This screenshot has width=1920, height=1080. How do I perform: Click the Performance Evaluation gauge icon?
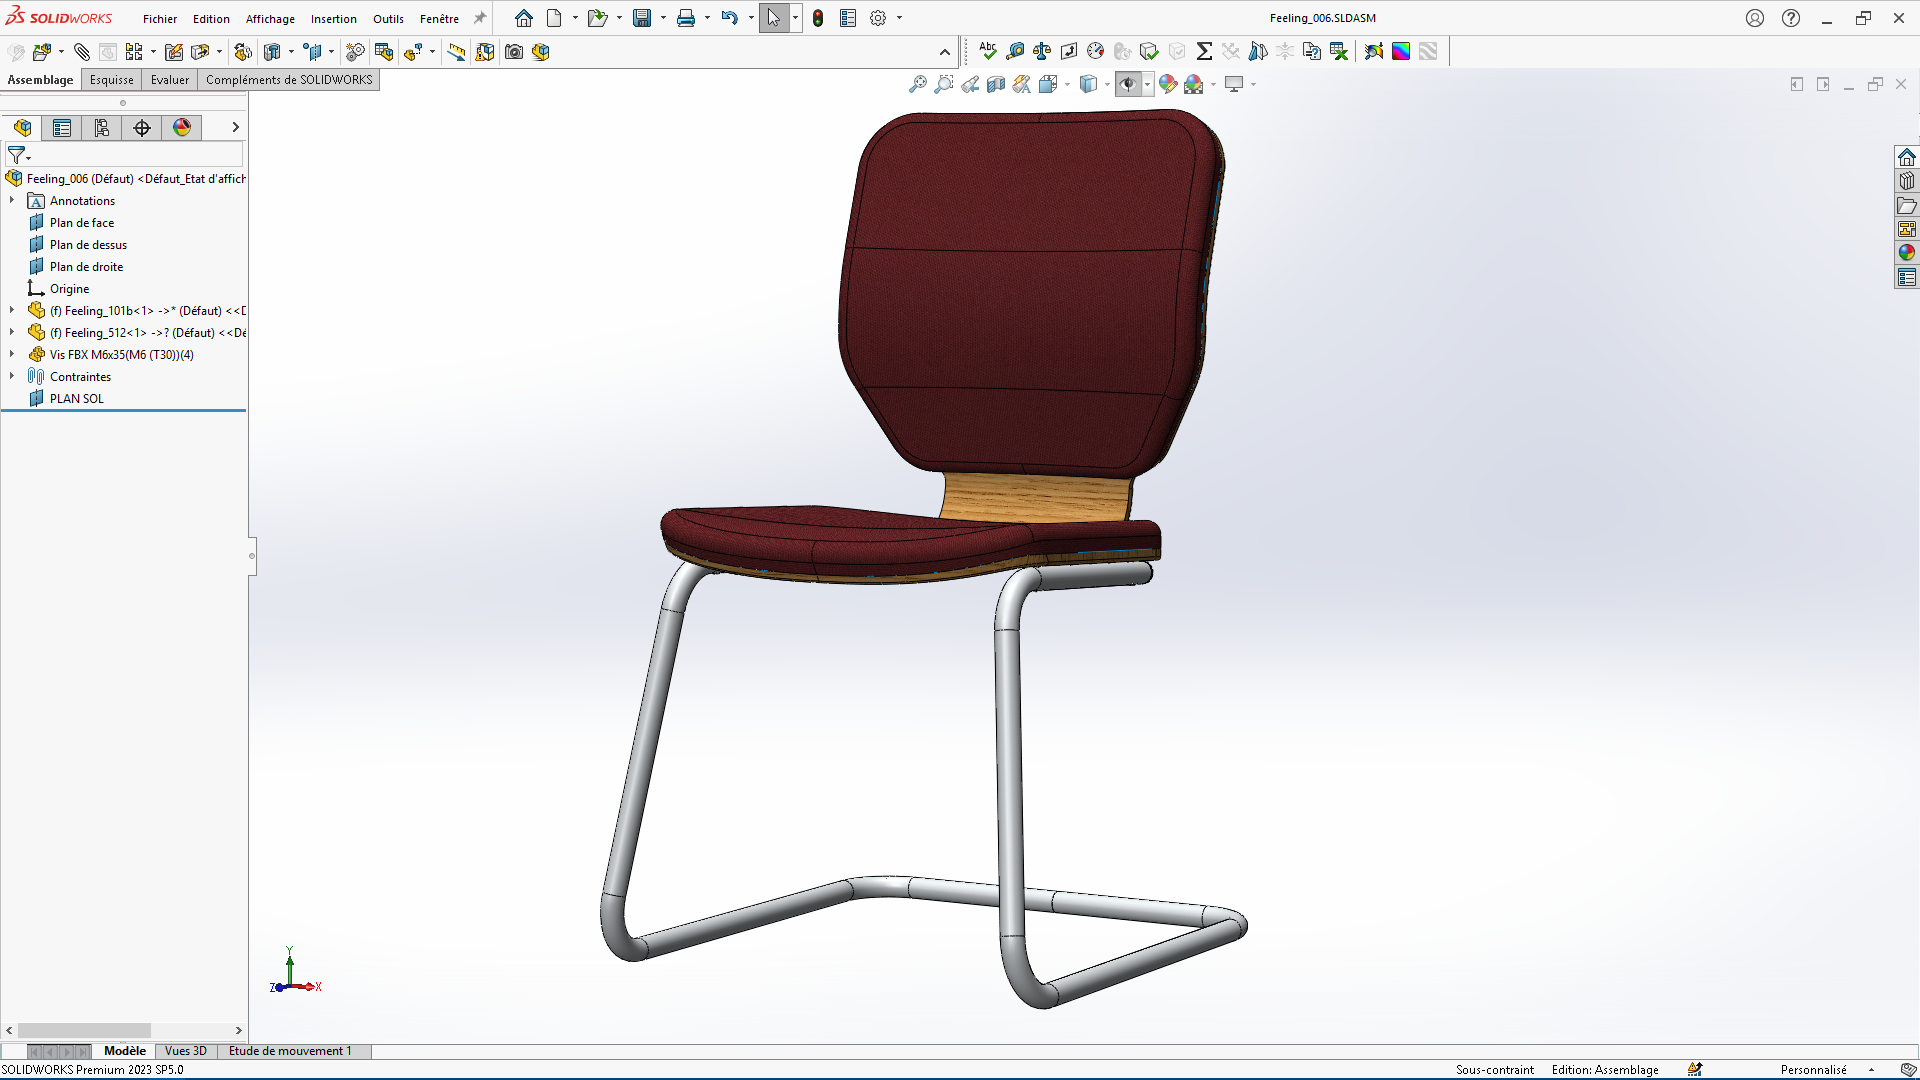1096,51
